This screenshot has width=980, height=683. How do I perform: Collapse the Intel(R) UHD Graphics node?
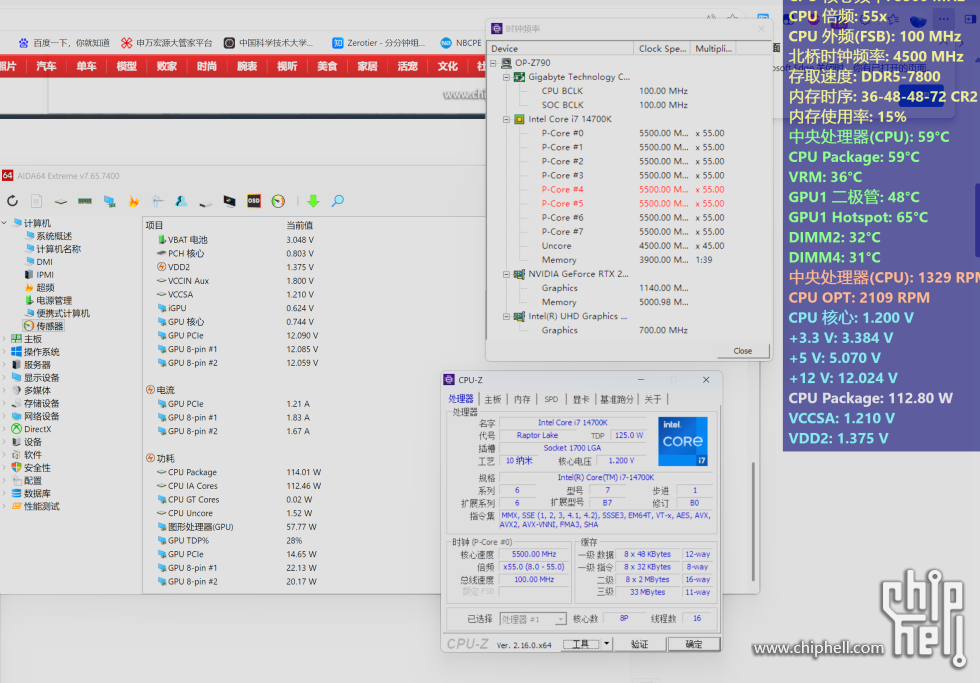point(506,317)
